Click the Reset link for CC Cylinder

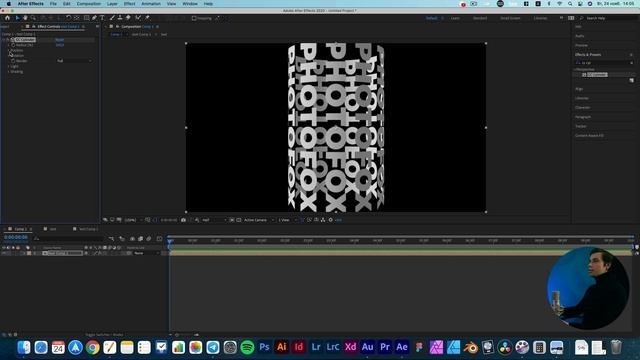(60, 40)
